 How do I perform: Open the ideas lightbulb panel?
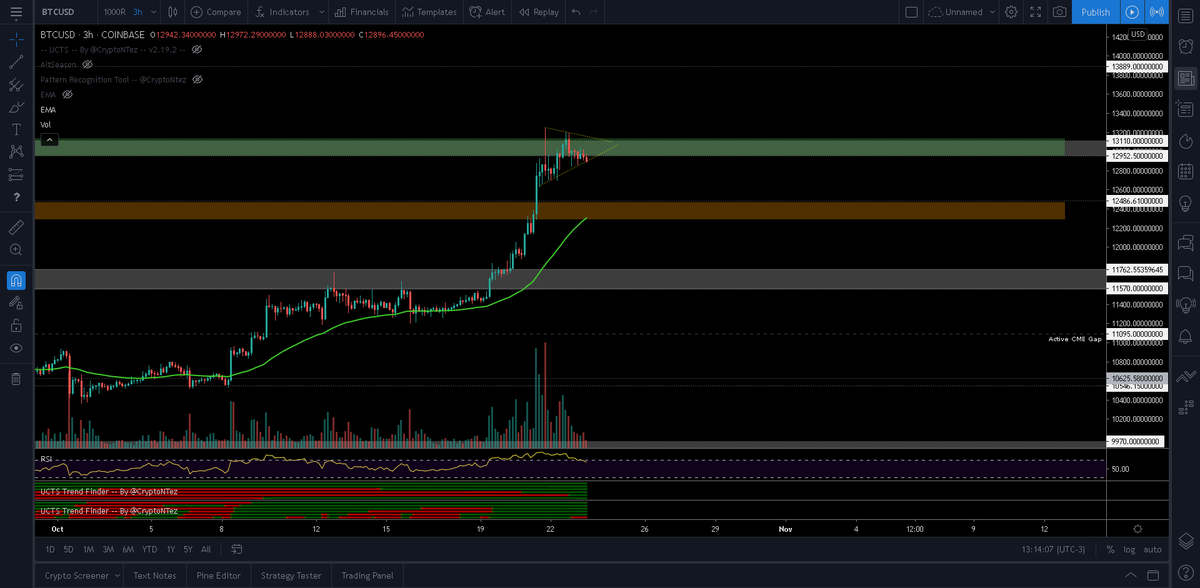[x=1186, y=204]
